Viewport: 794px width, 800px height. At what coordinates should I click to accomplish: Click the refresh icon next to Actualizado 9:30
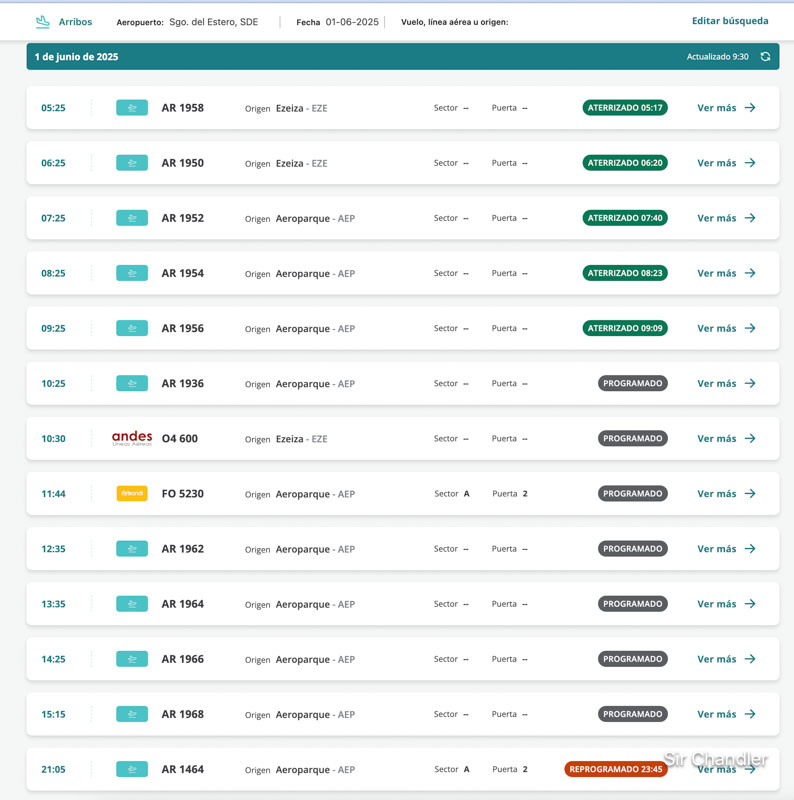click(765, 57)
